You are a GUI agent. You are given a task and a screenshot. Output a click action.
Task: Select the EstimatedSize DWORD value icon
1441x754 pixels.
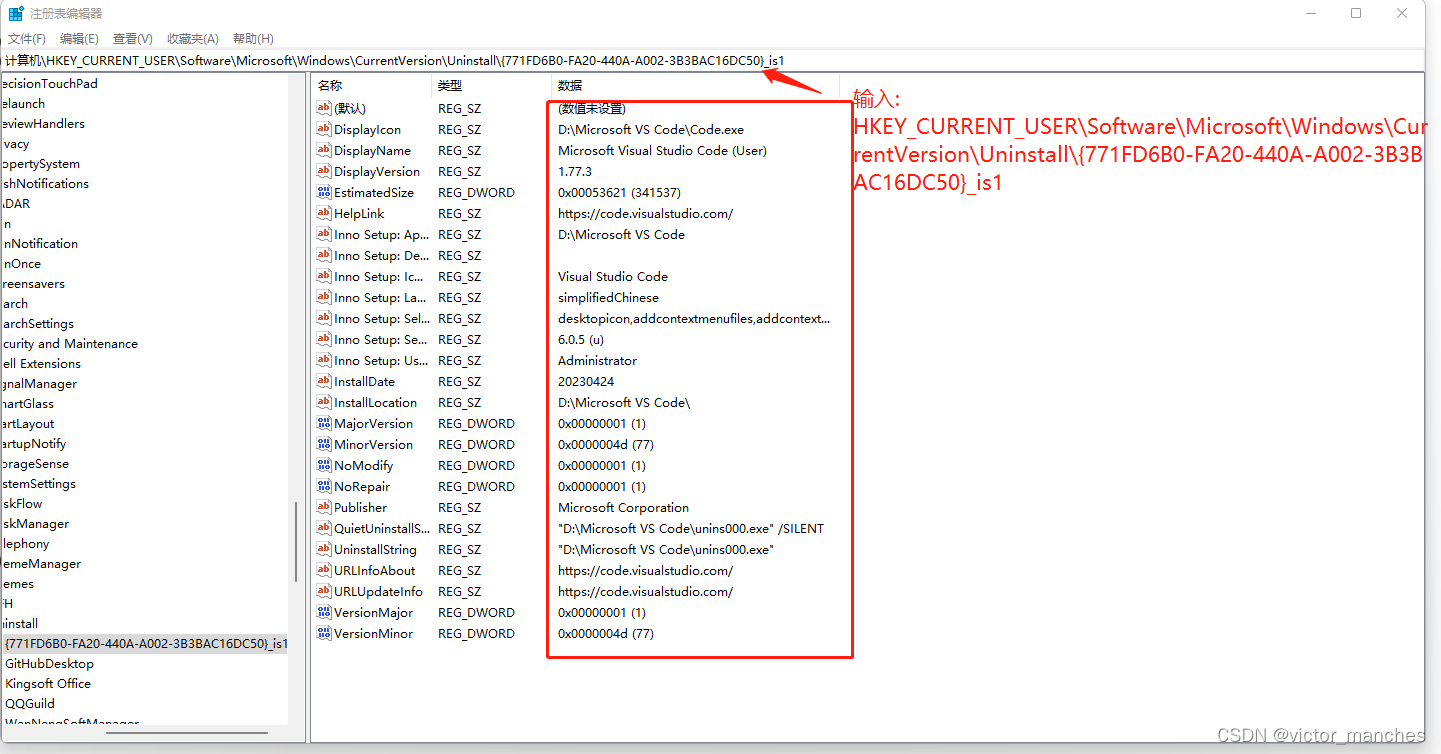pos(324,192)
